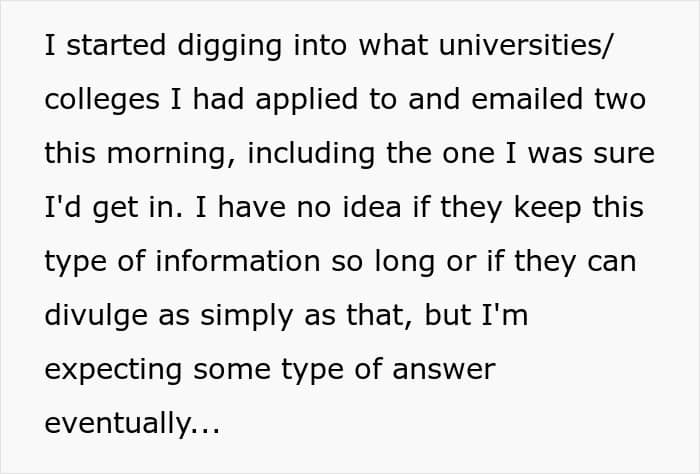This screenshot has height=474, width=700.
Task: Click the word "sure" ending the third line
Action: point(625,155)
